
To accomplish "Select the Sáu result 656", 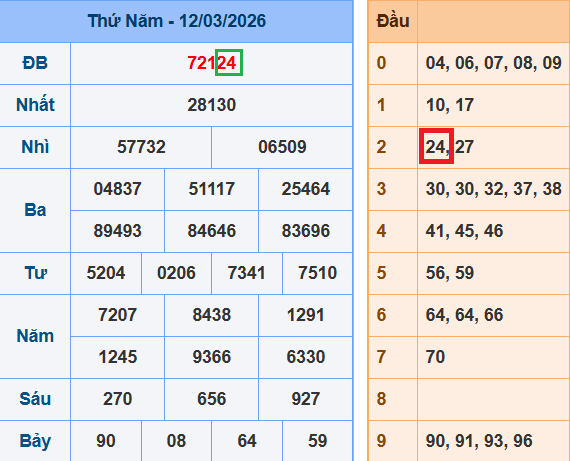I will 212,399.
